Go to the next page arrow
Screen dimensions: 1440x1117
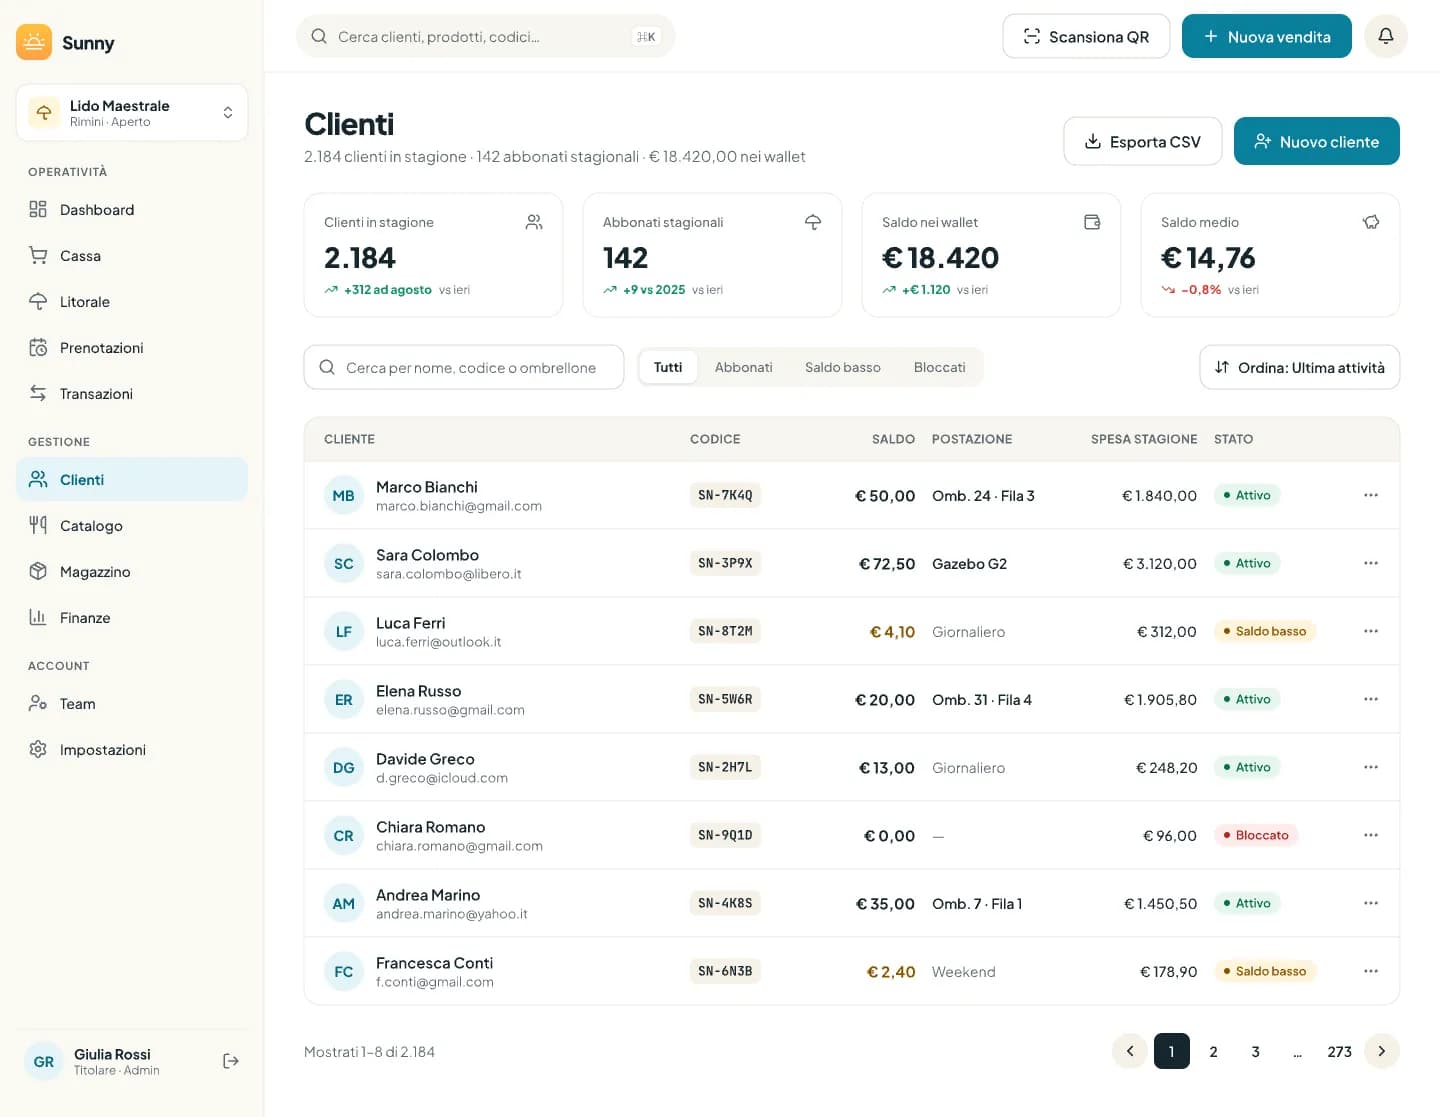pyautogui.click(x=1382, y=1051)
